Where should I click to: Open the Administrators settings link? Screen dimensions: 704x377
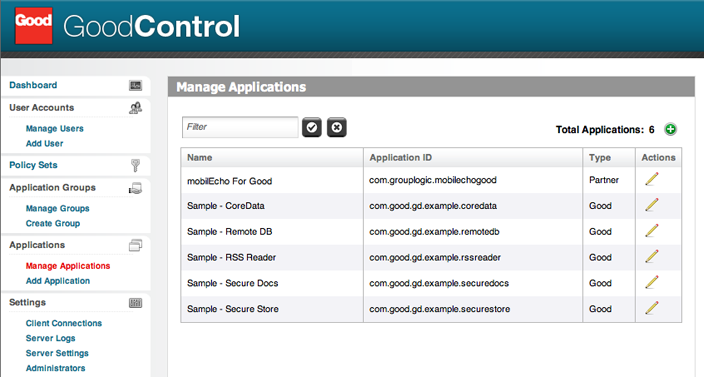click(x=55, y=368)
